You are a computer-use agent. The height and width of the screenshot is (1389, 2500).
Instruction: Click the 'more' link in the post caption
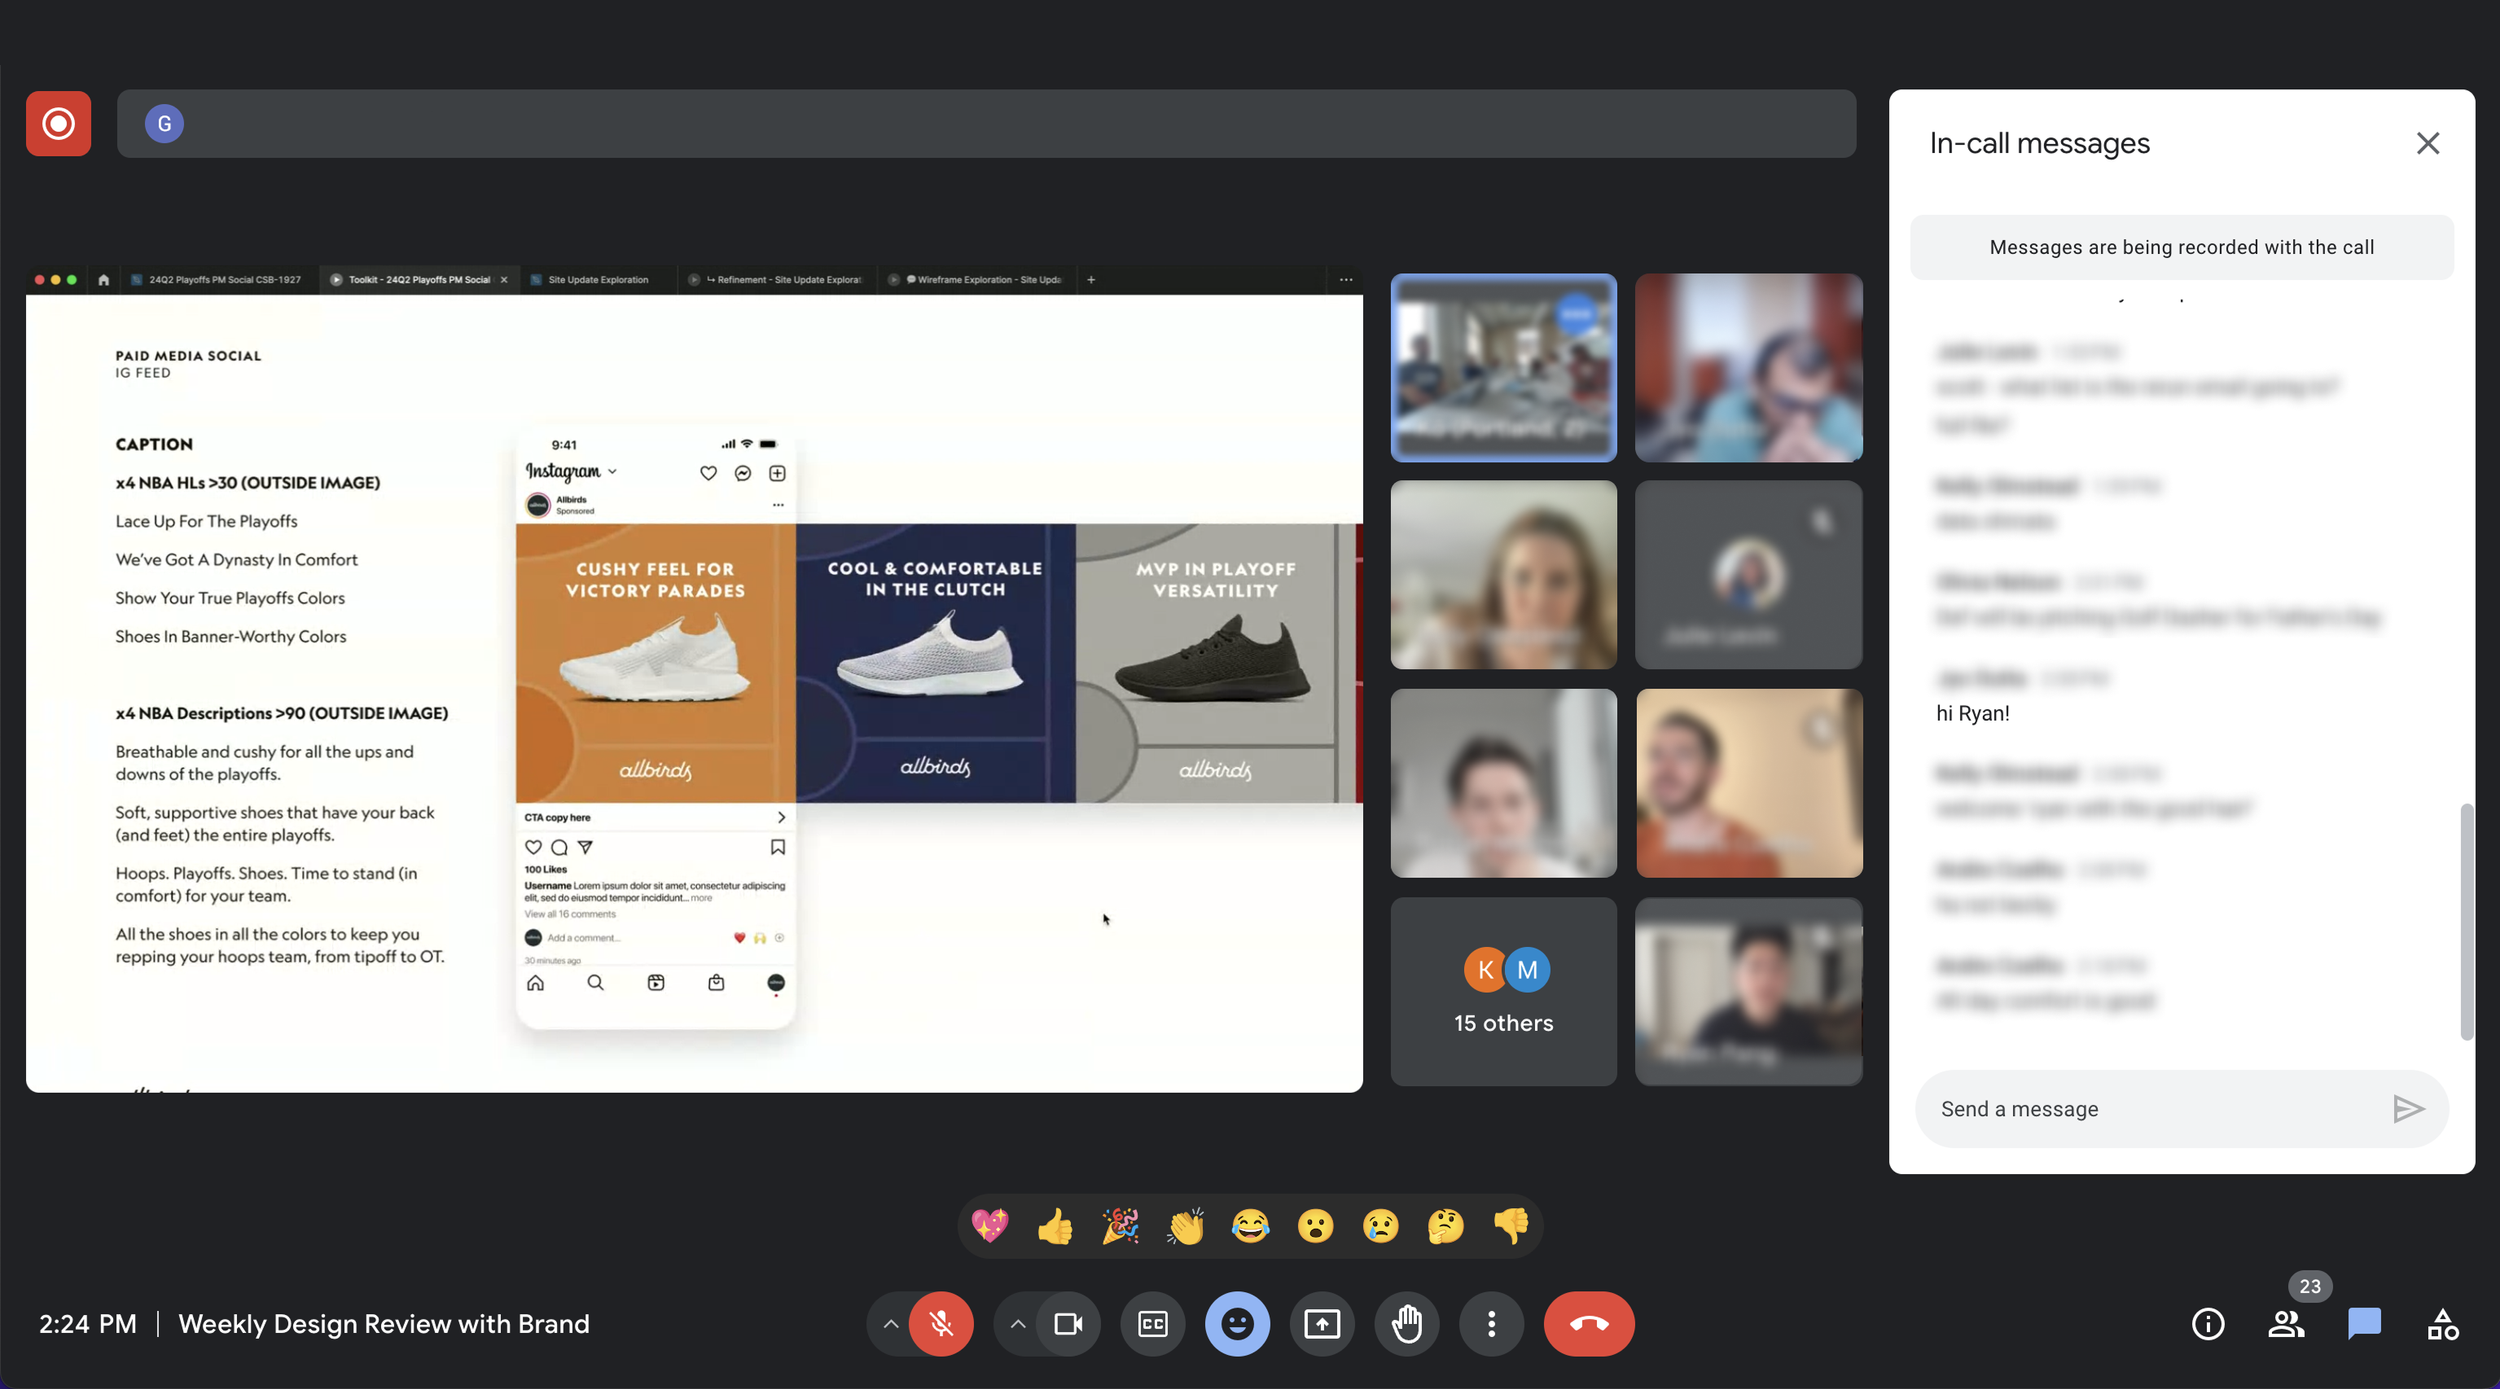coord(702,898)
